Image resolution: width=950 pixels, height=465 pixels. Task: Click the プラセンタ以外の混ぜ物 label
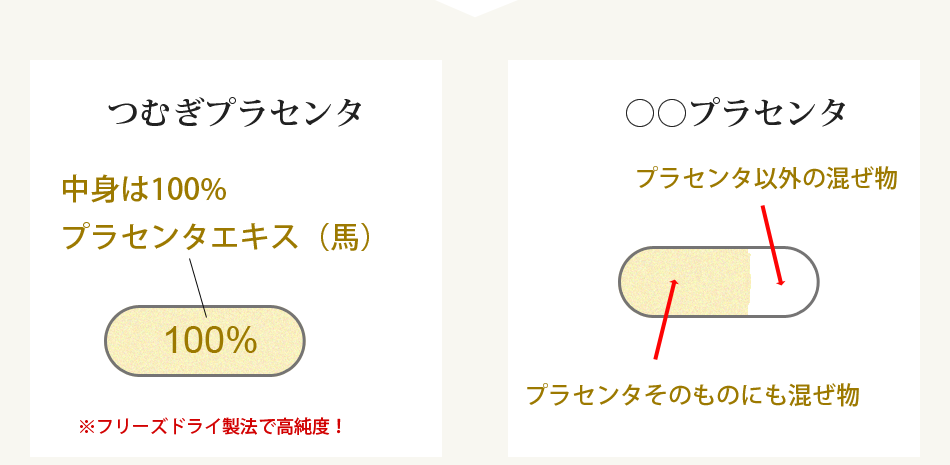766,179
